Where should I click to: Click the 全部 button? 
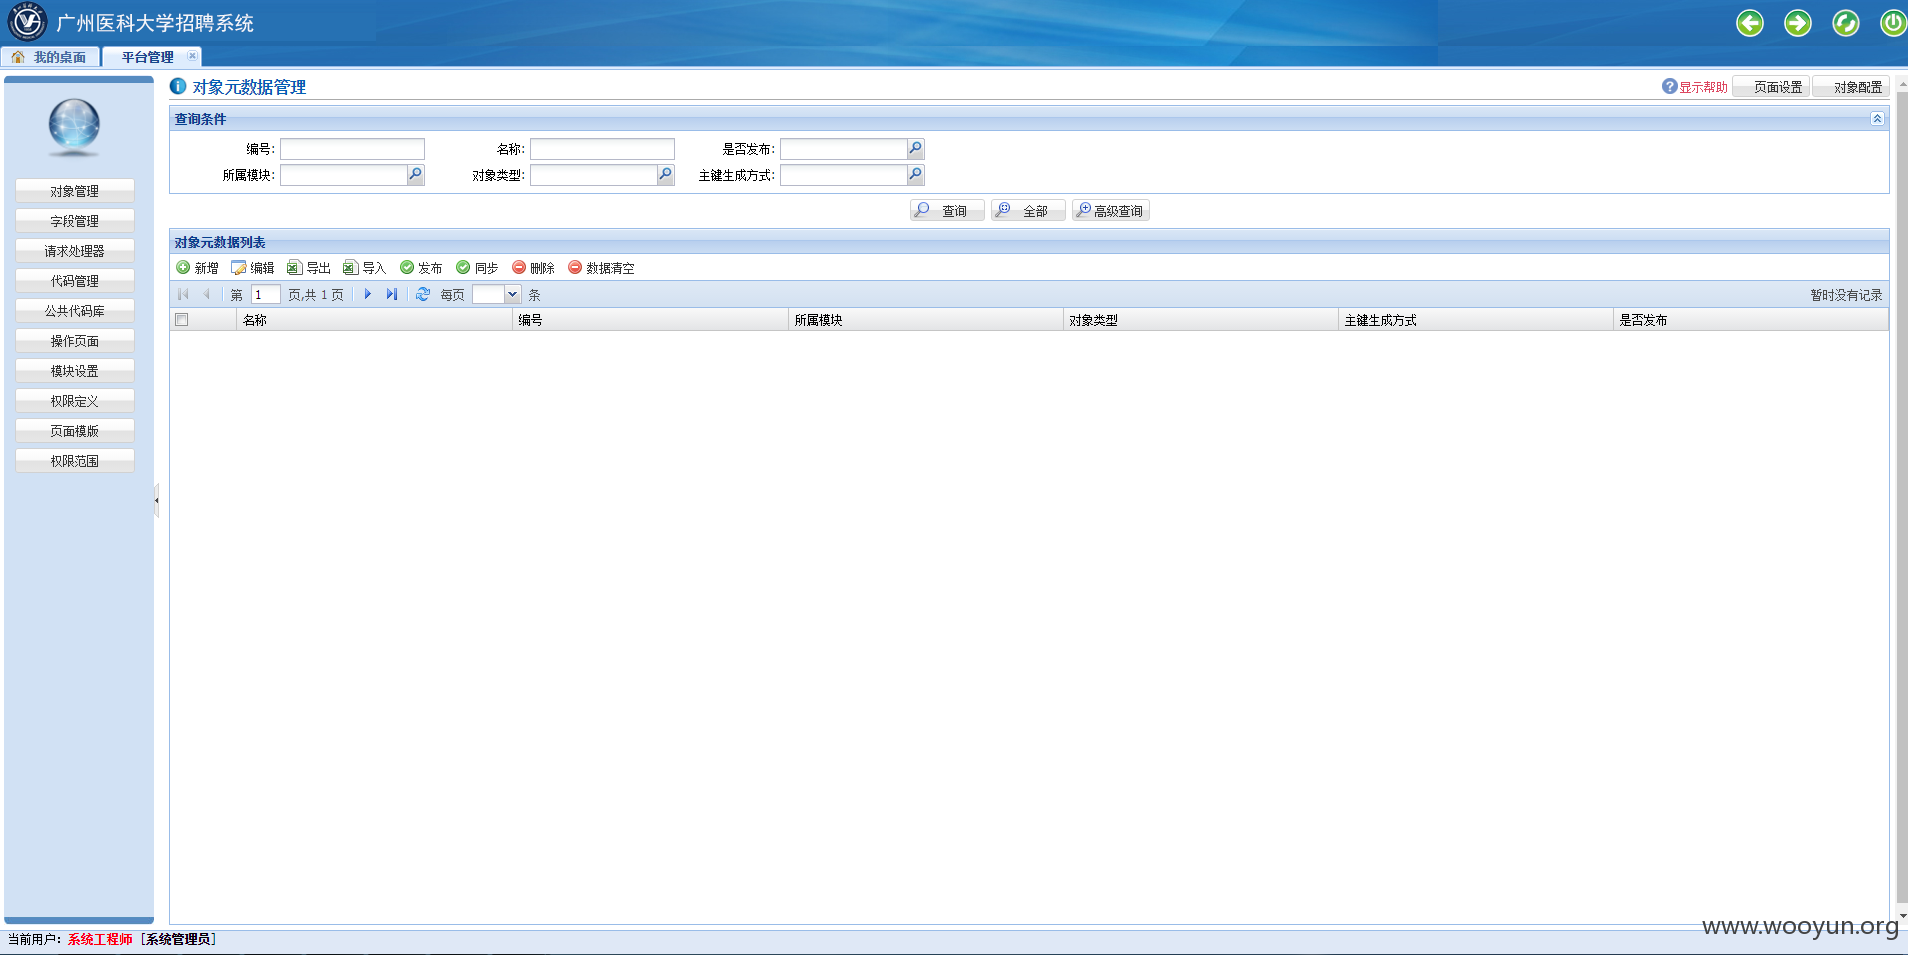pos(1028,210)
